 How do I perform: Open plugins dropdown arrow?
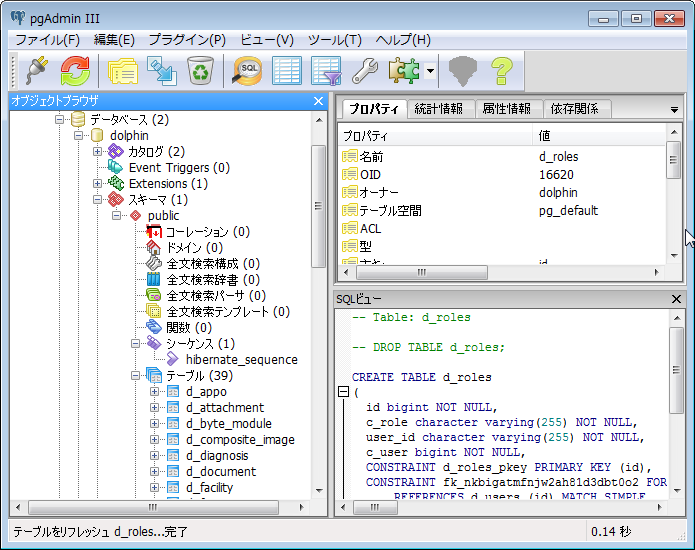430,70
